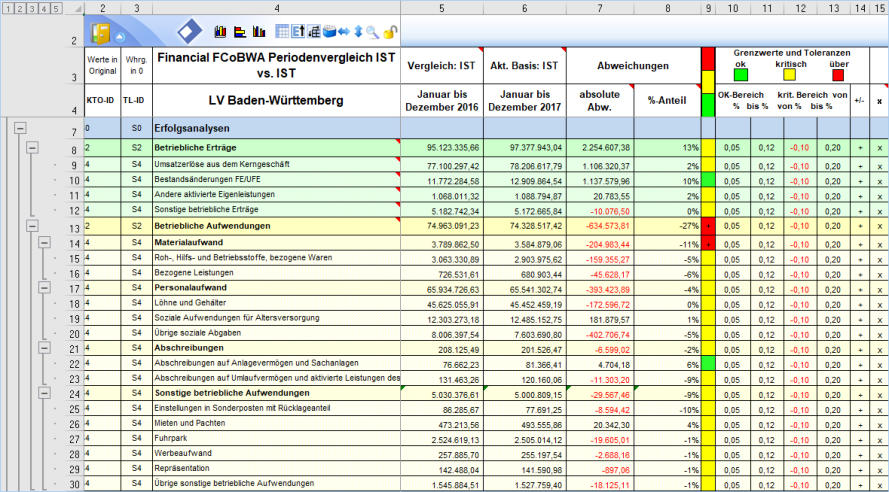Viewport: 889px width, 492px height.
Task: Click the first bar chart icon
Action: click(x=221, y=33)
